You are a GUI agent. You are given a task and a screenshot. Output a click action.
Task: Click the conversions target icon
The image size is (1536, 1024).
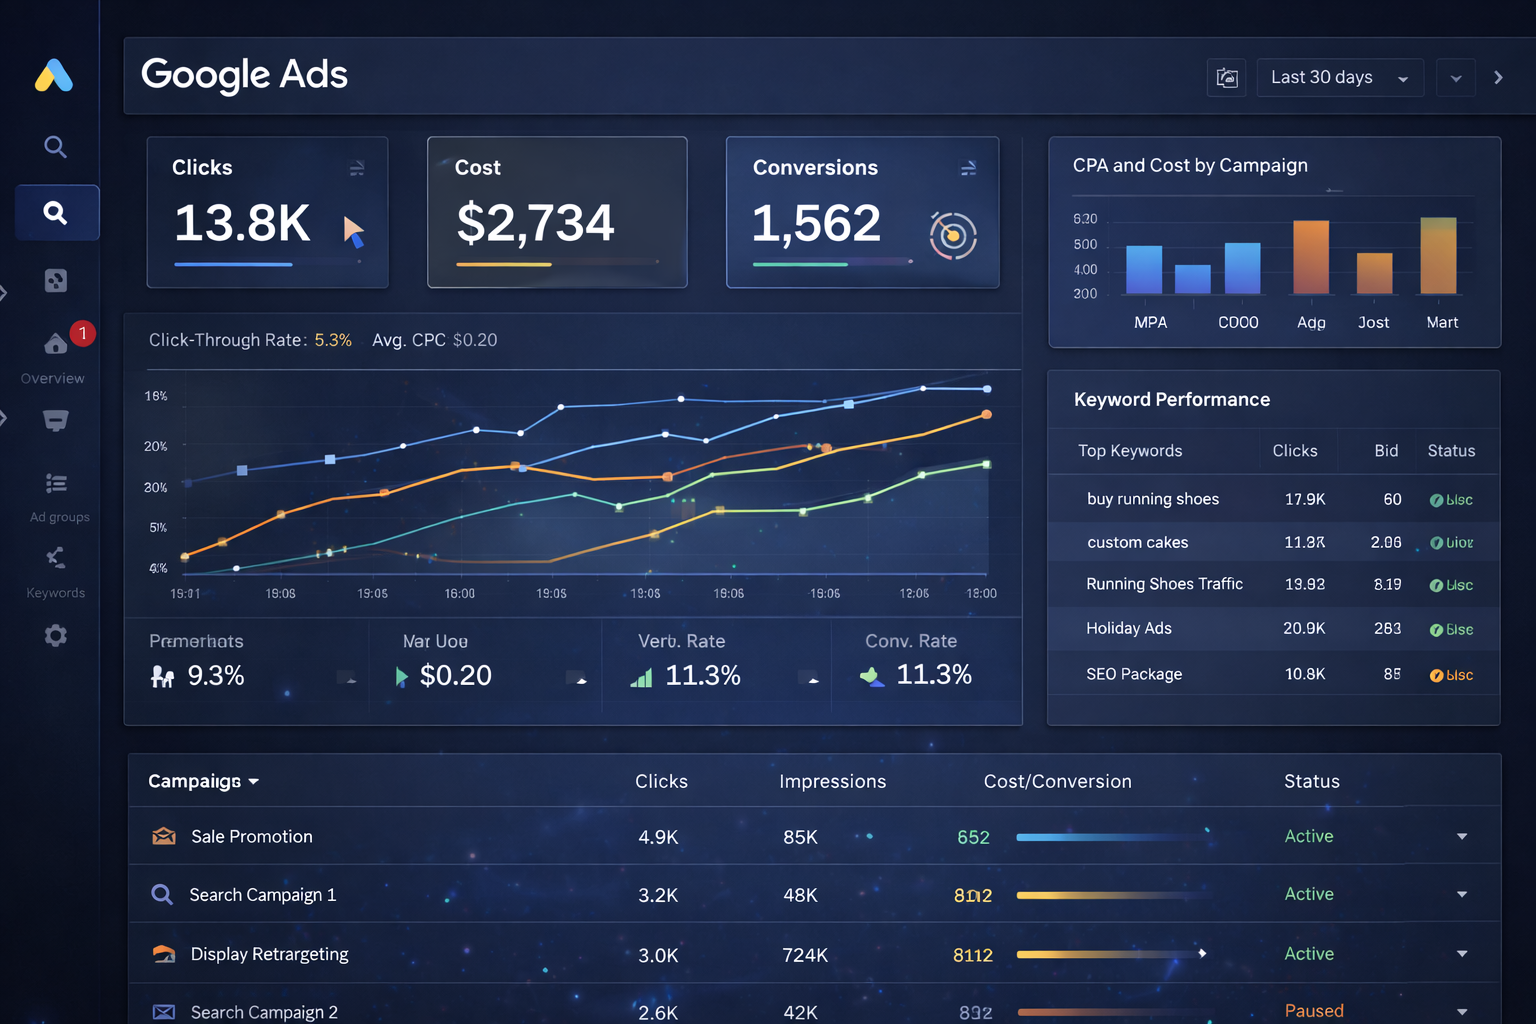(x=952, y=236)
